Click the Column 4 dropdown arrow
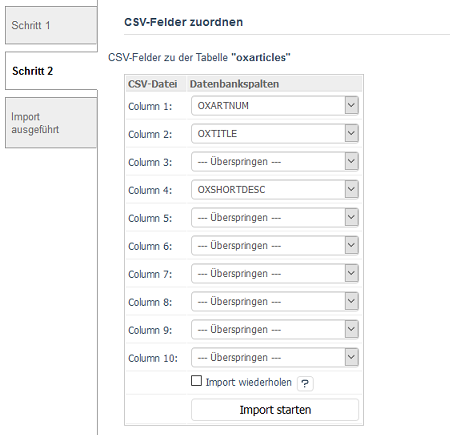This screenshot has width=450, height=435. [x=351, y=189]
